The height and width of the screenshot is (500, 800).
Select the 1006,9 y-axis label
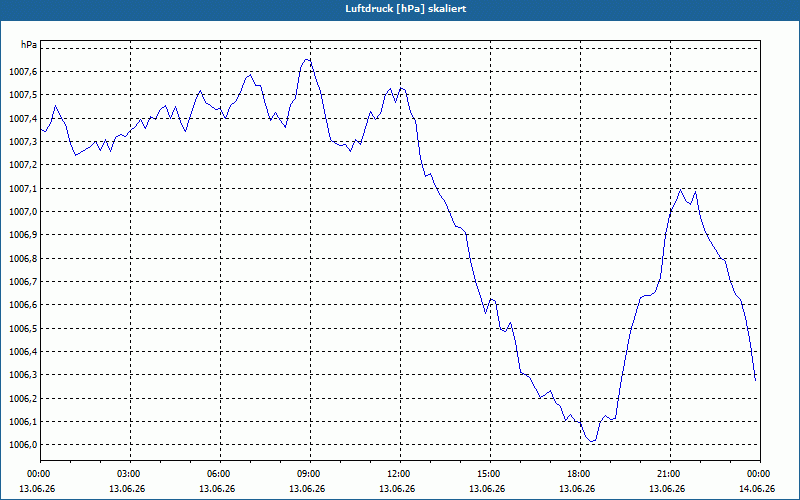coord(23,235)
